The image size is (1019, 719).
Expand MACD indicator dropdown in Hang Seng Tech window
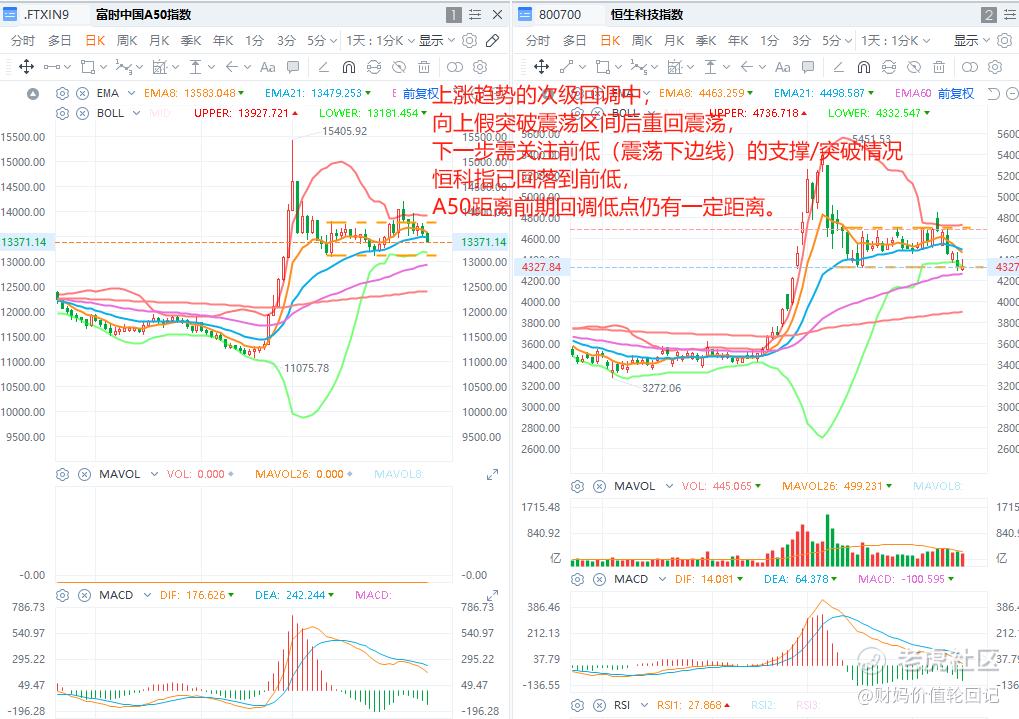coord(662,579)
